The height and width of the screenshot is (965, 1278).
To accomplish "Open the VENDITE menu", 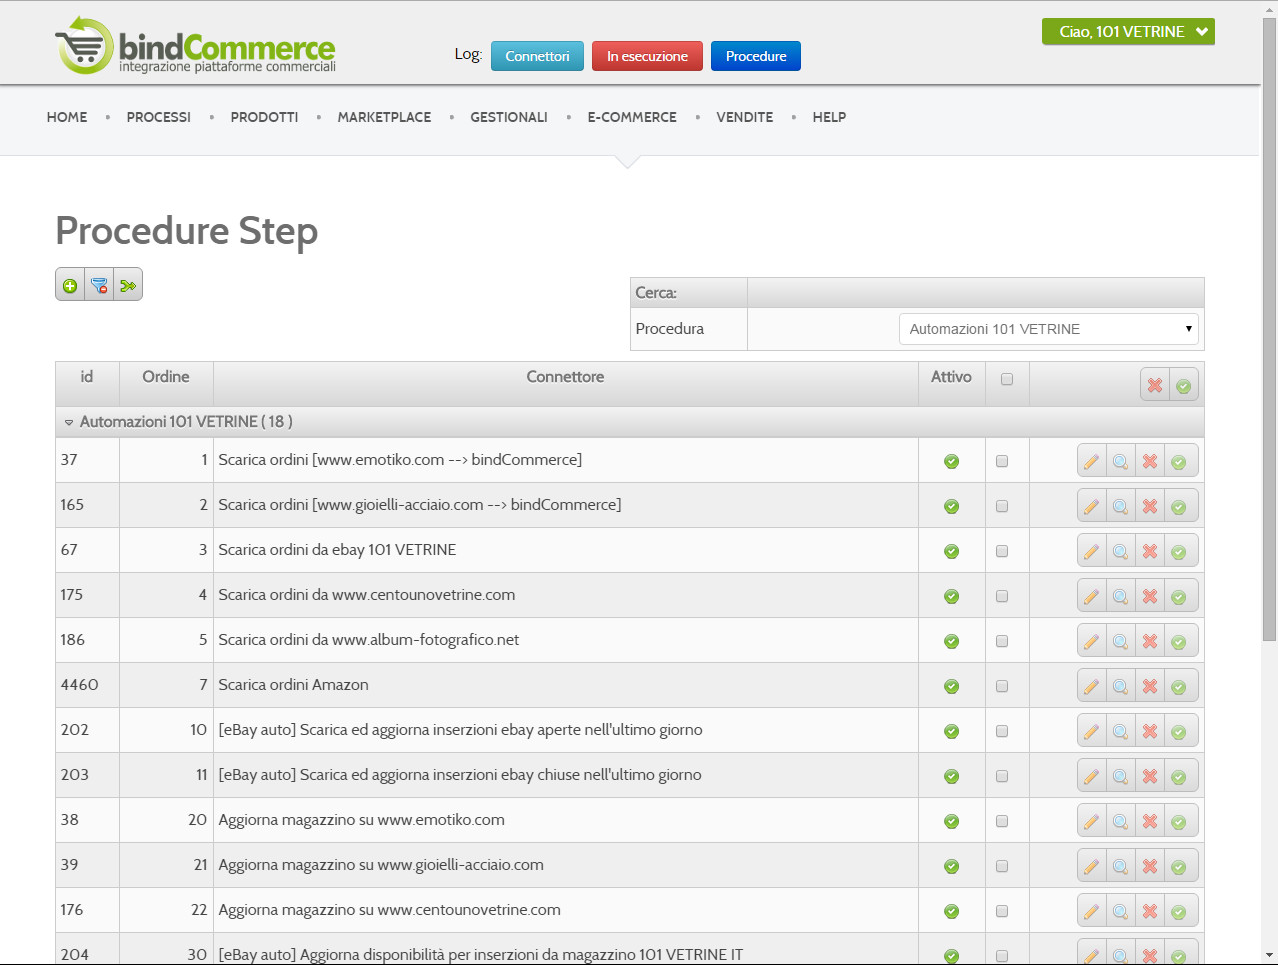I will (745, 117).
